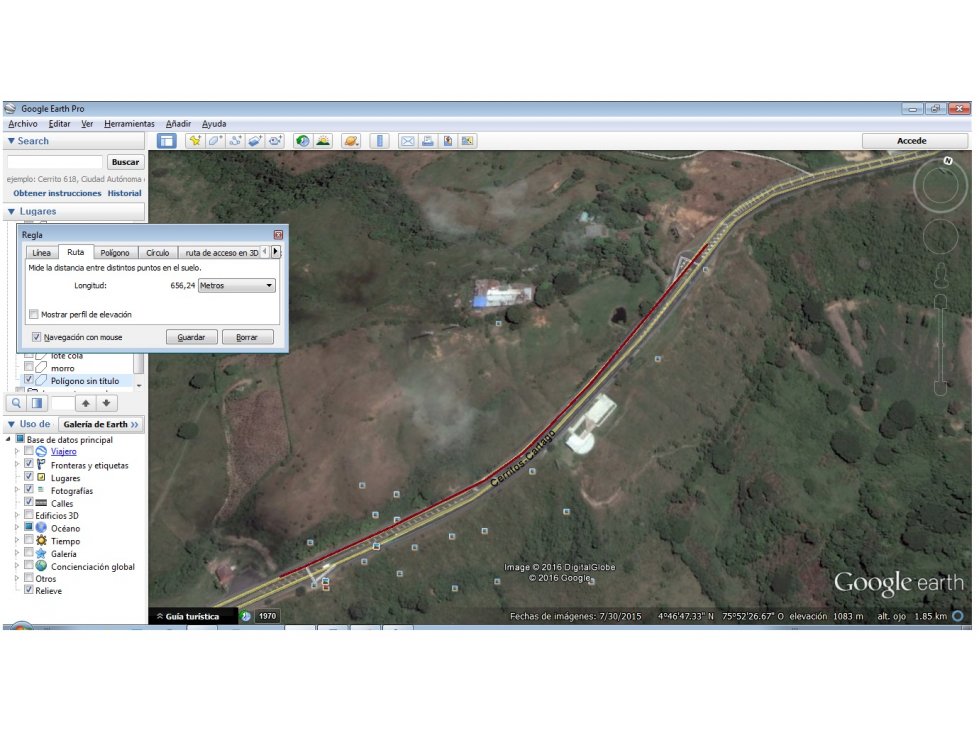Uncheck the Calles layer
The width and height of the screenshot is (979, 734).
pos(29,502)
